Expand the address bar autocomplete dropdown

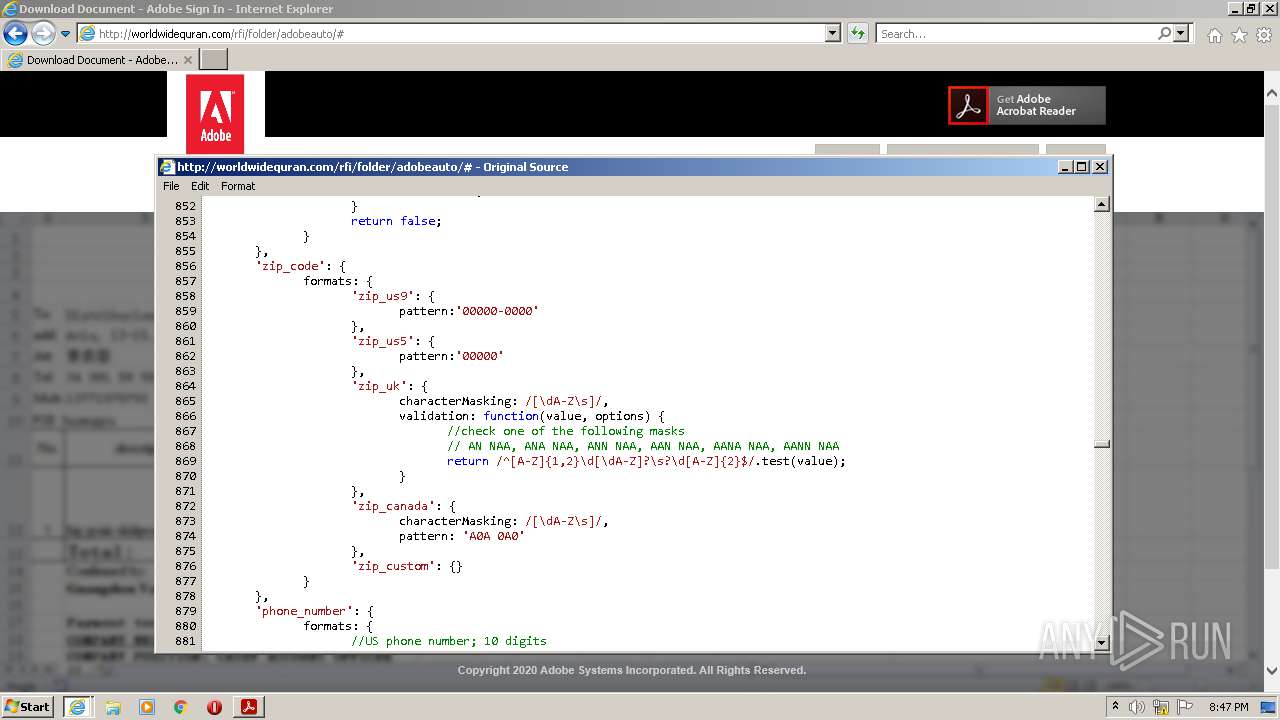click(x=833, y=33)
